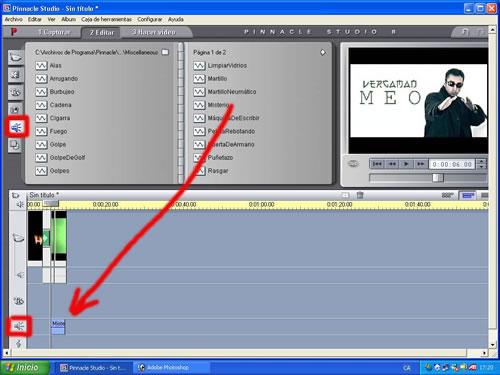
Task: Move the preview player scrubber handle
Action: tap(438, 178)
